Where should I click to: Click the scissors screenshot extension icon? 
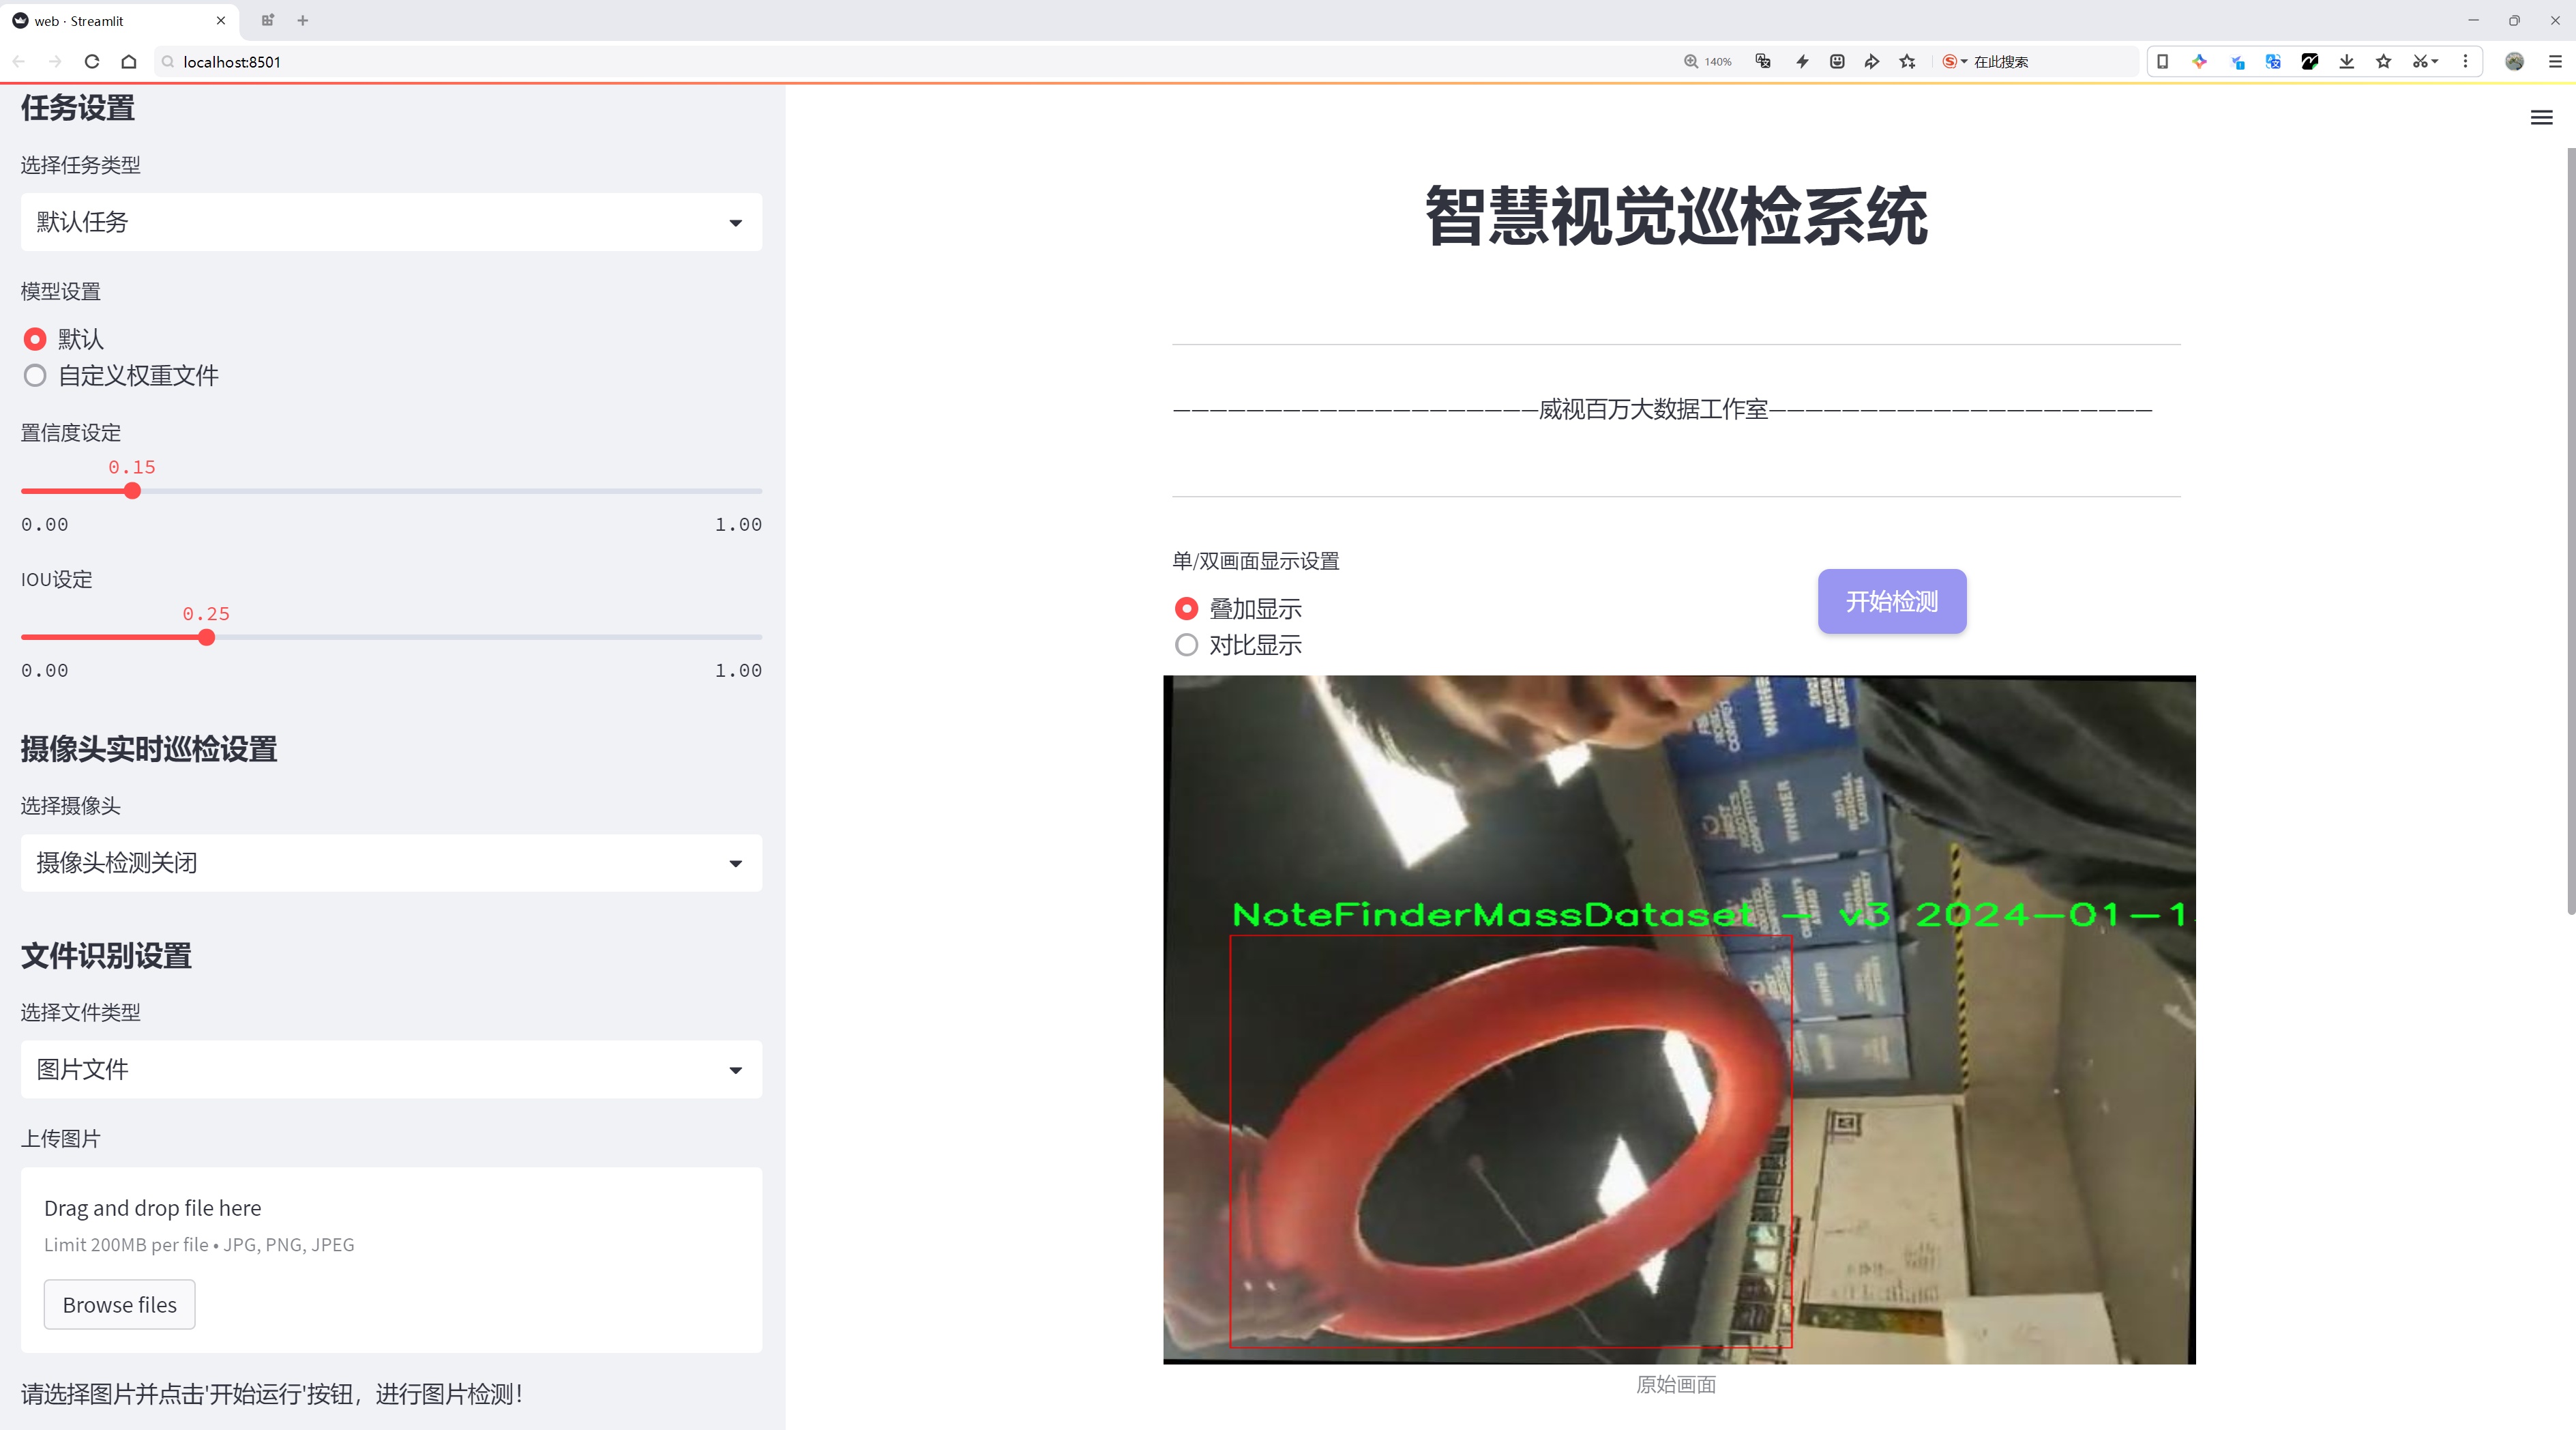coord(2420,61)
